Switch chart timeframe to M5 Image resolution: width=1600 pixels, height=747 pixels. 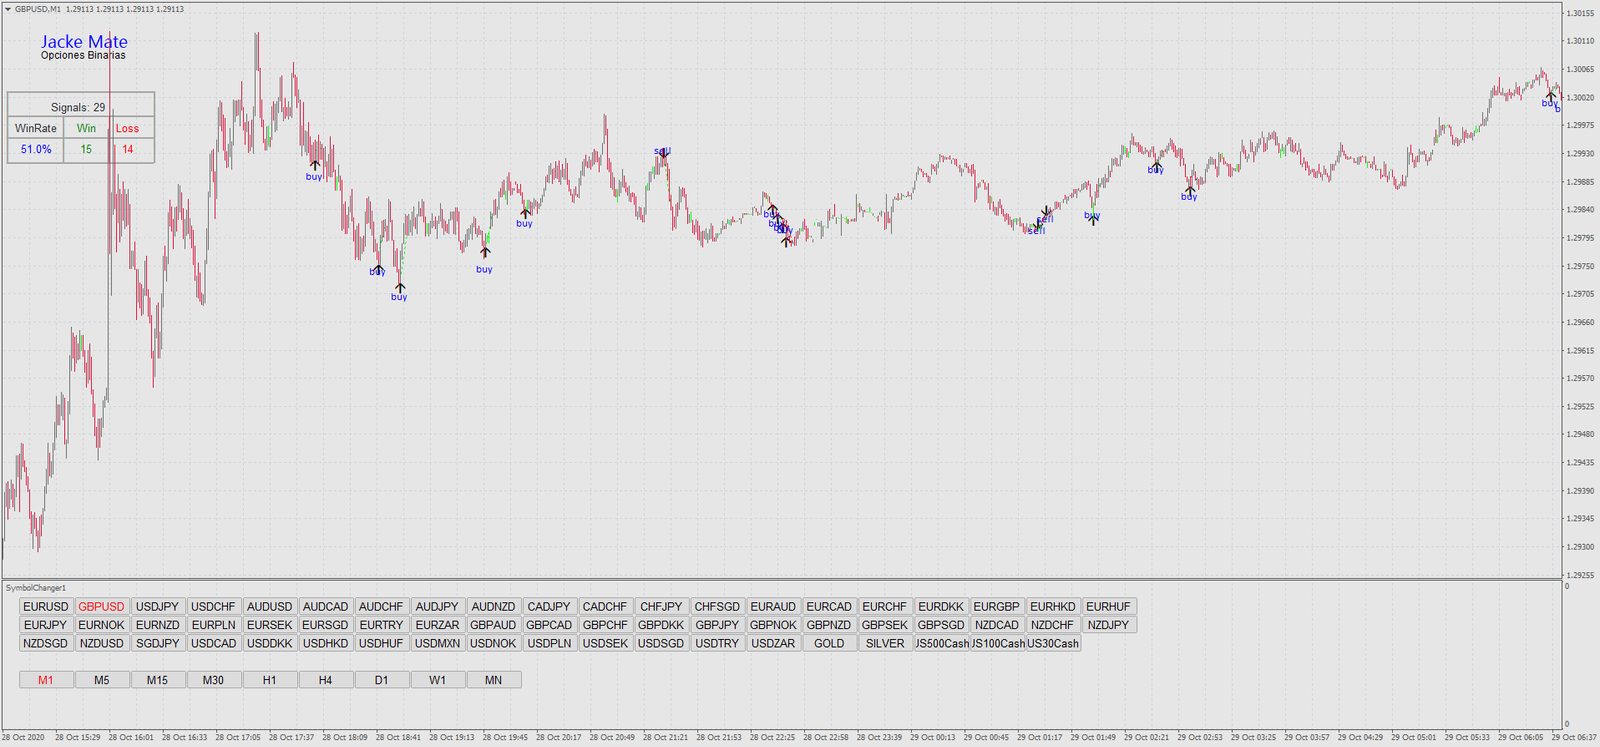[102, 680]
